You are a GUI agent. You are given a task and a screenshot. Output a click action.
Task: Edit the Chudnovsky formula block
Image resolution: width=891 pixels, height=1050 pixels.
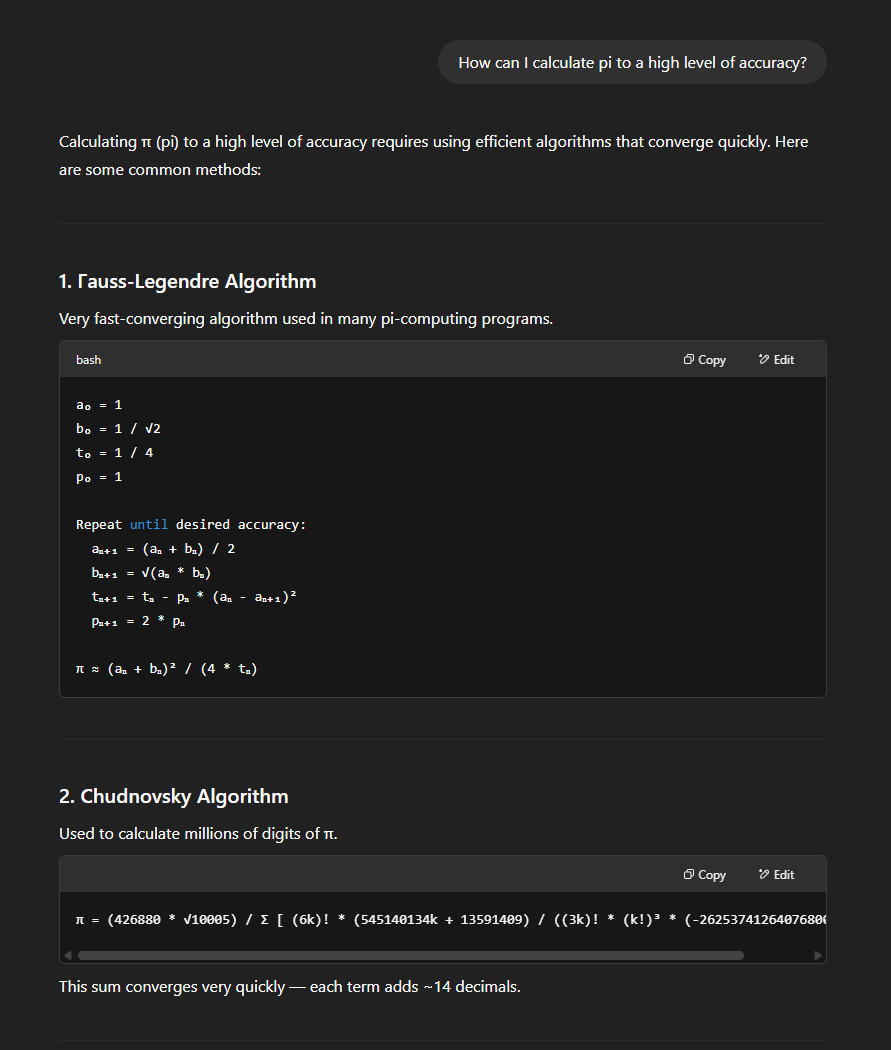coord(776,874)
